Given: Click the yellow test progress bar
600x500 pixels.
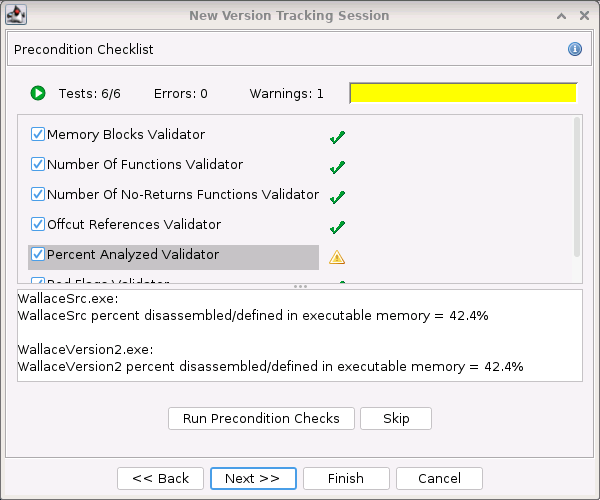Looking at the screenshot, I should tap(463, 93).
